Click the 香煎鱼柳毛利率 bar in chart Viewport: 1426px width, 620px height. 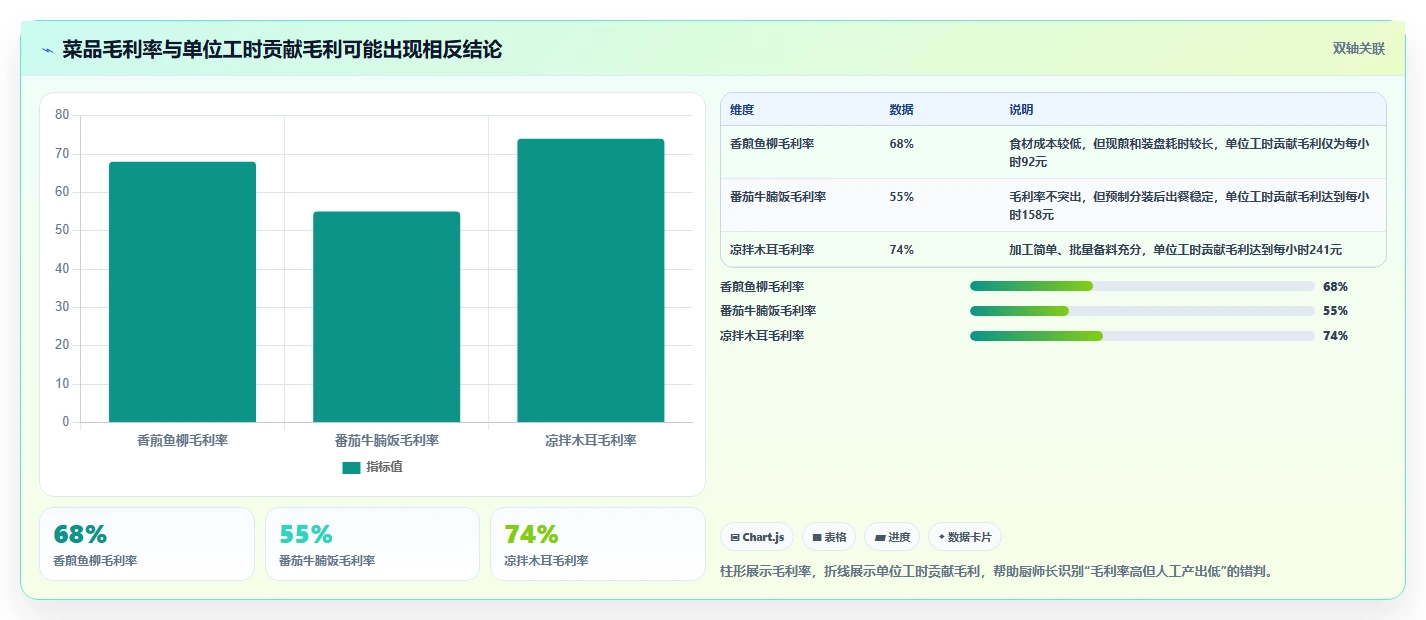[x=182, y=292]
